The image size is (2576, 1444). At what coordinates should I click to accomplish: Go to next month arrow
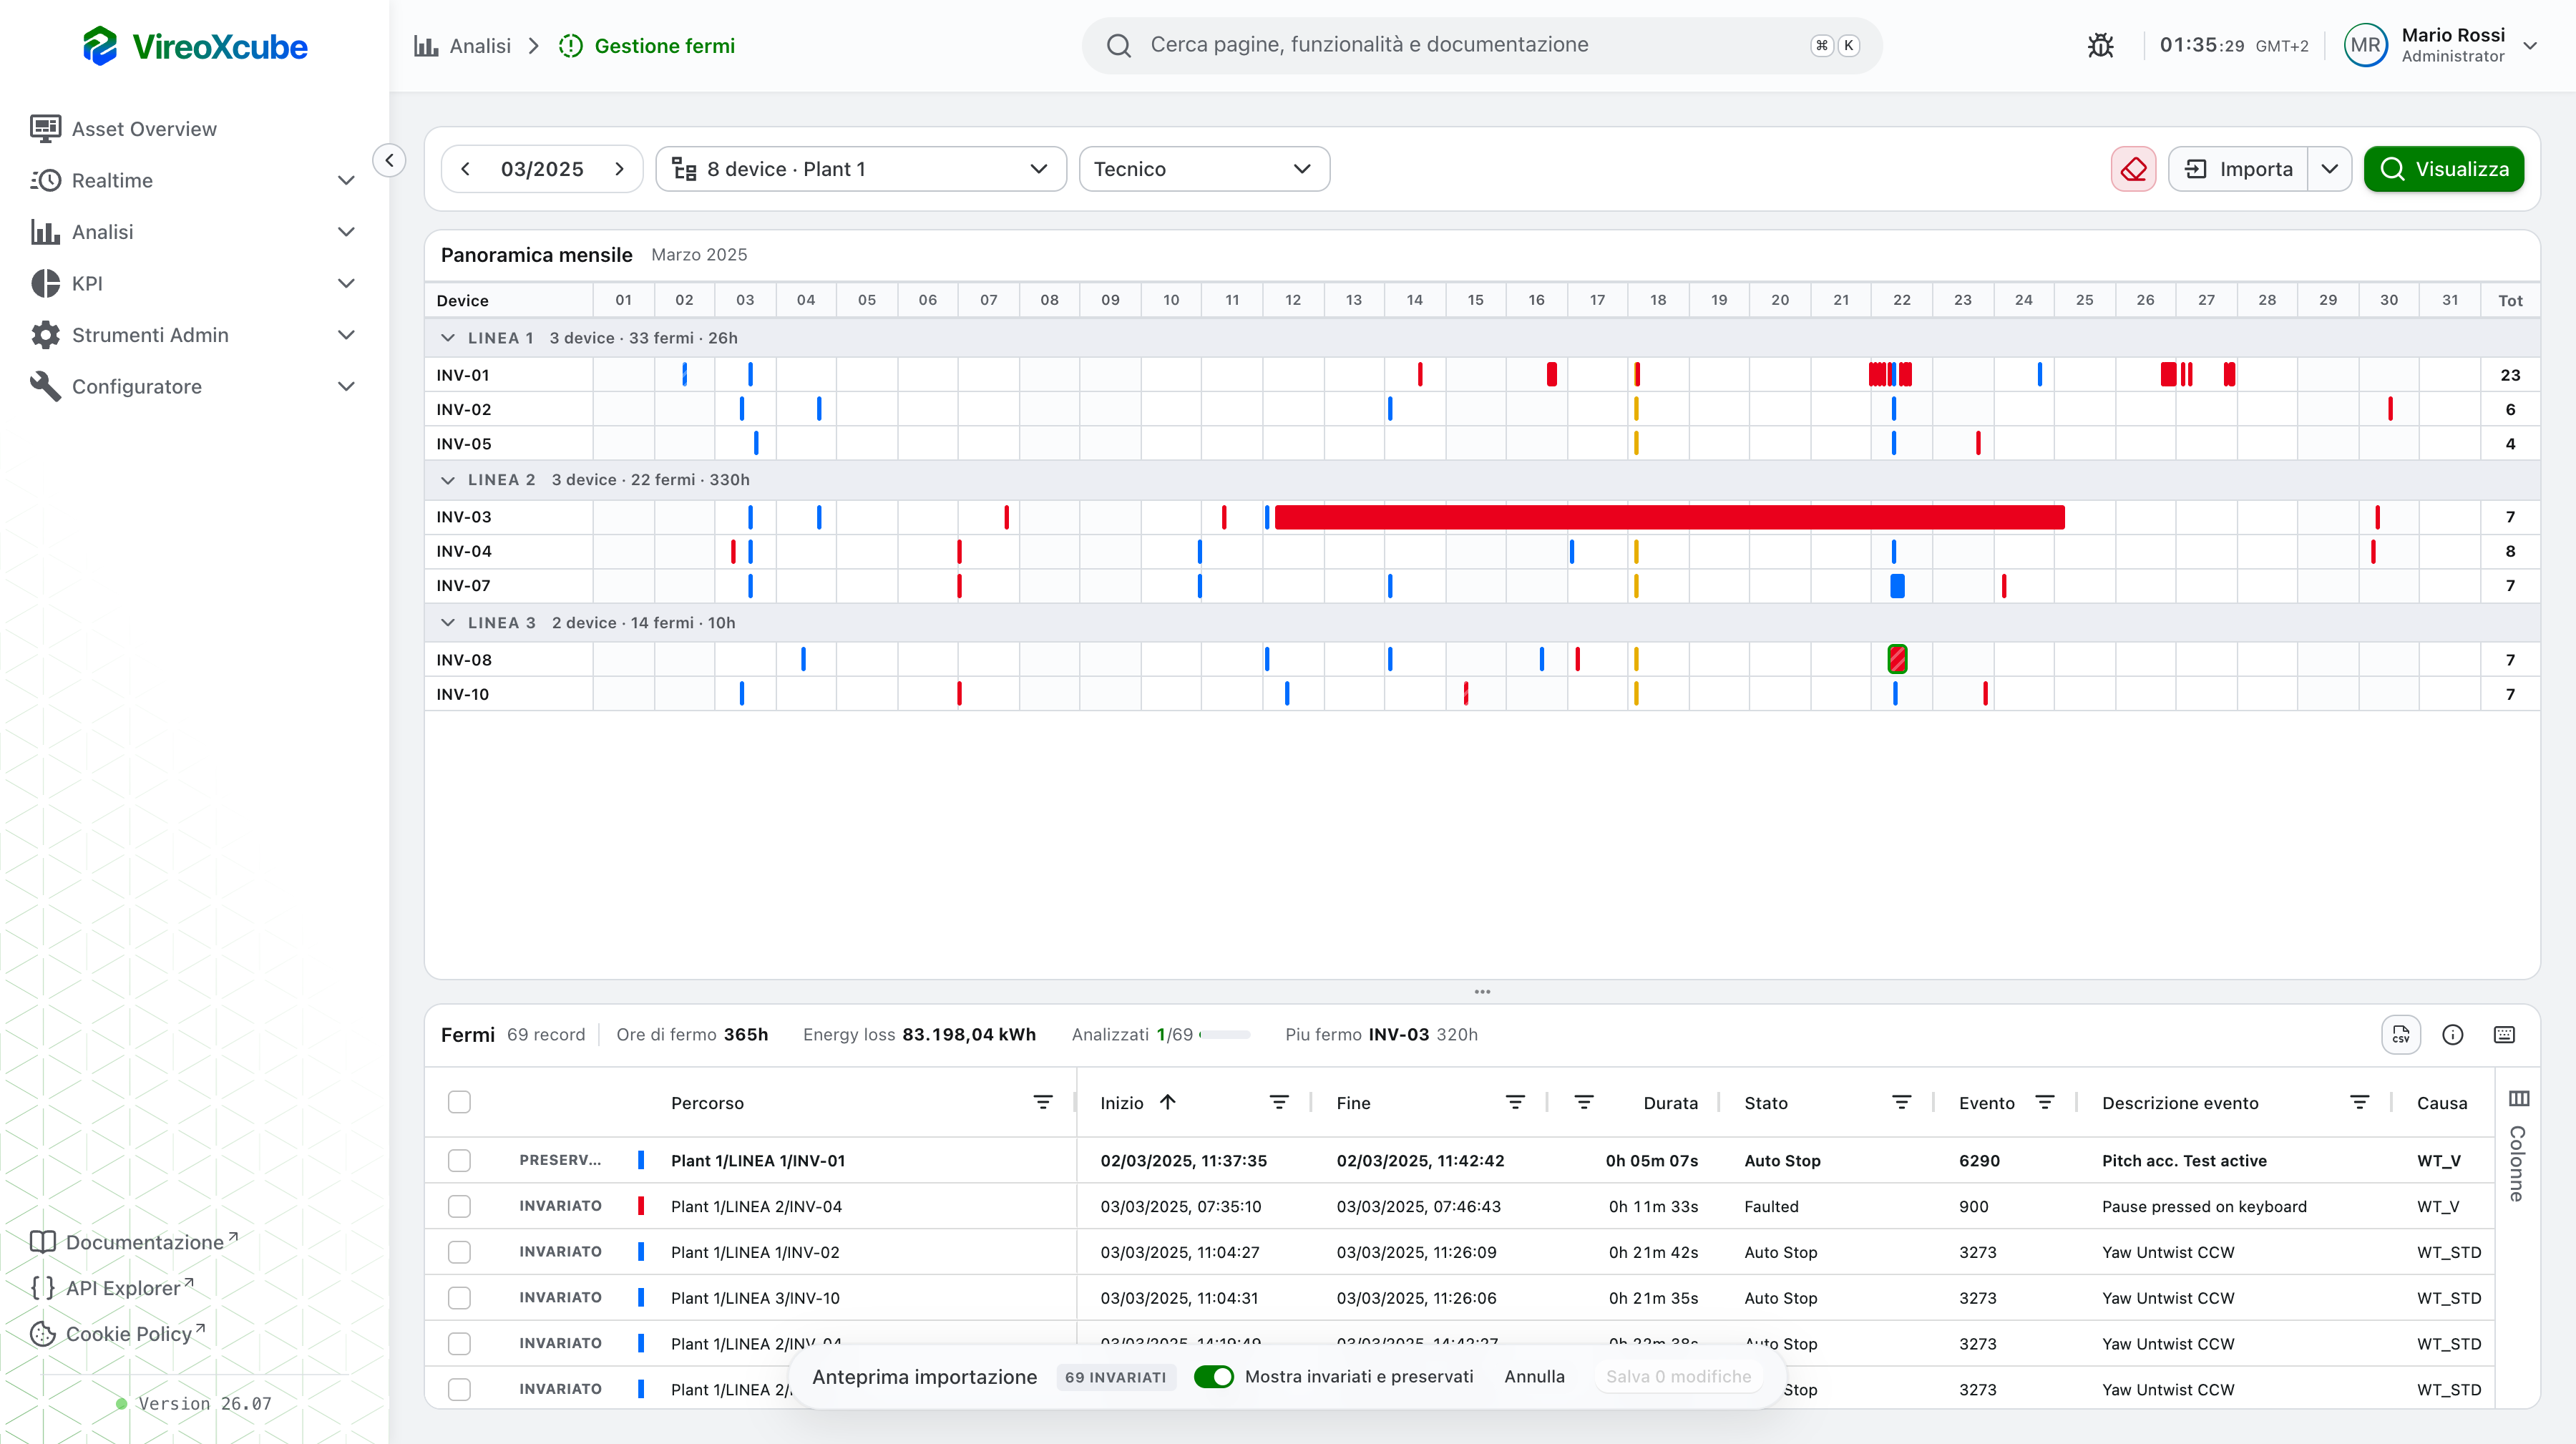619,169
